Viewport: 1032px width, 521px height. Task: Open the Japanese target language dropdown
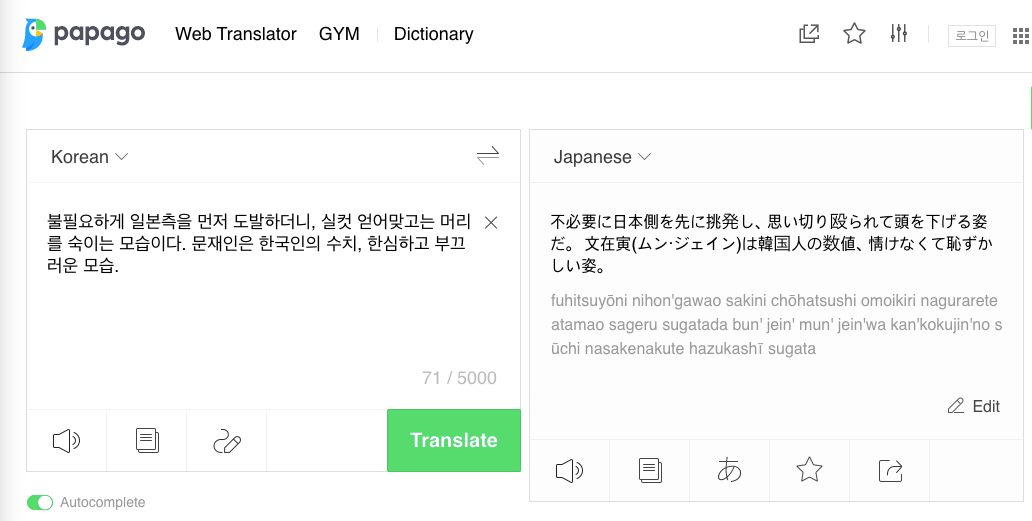[602, 157]
